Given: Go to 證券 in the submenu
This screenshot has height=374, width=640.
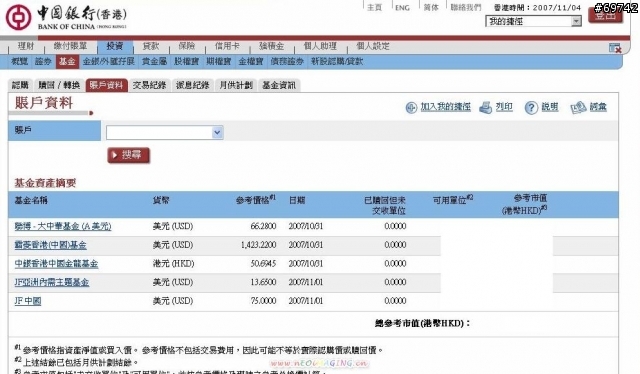Looking at the screenshot, I should click(x=43, y=61).
